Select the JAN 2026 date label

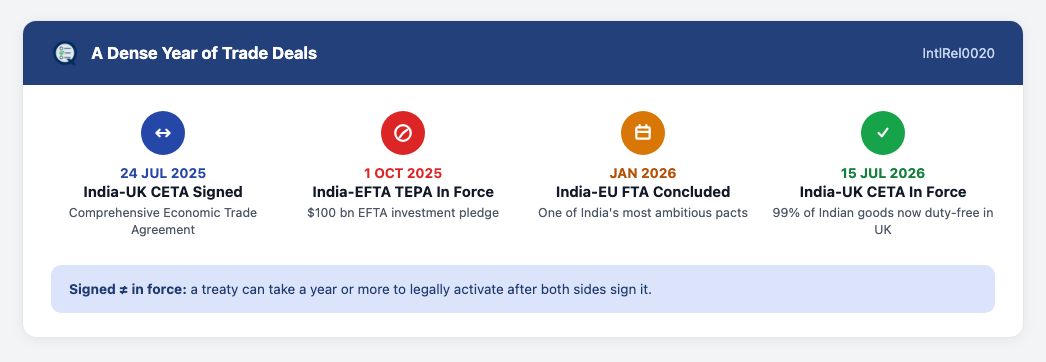point(643,173)
